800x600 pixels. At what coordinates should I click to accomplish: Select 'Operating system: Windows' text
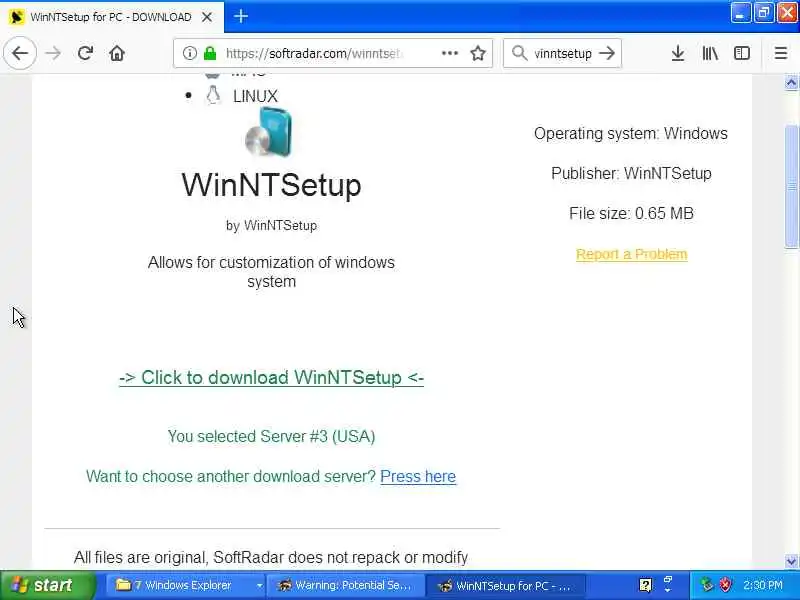point(631,133)
